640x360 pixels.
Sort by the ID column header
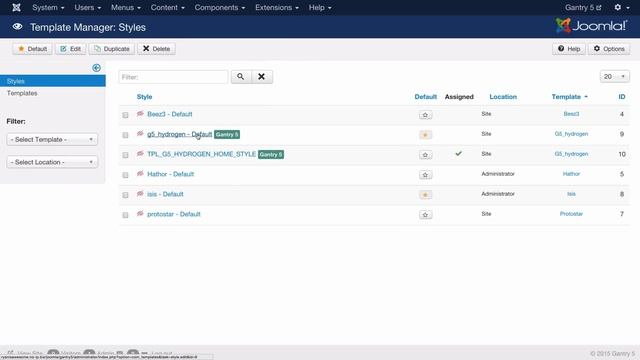[x=622, y=97]
